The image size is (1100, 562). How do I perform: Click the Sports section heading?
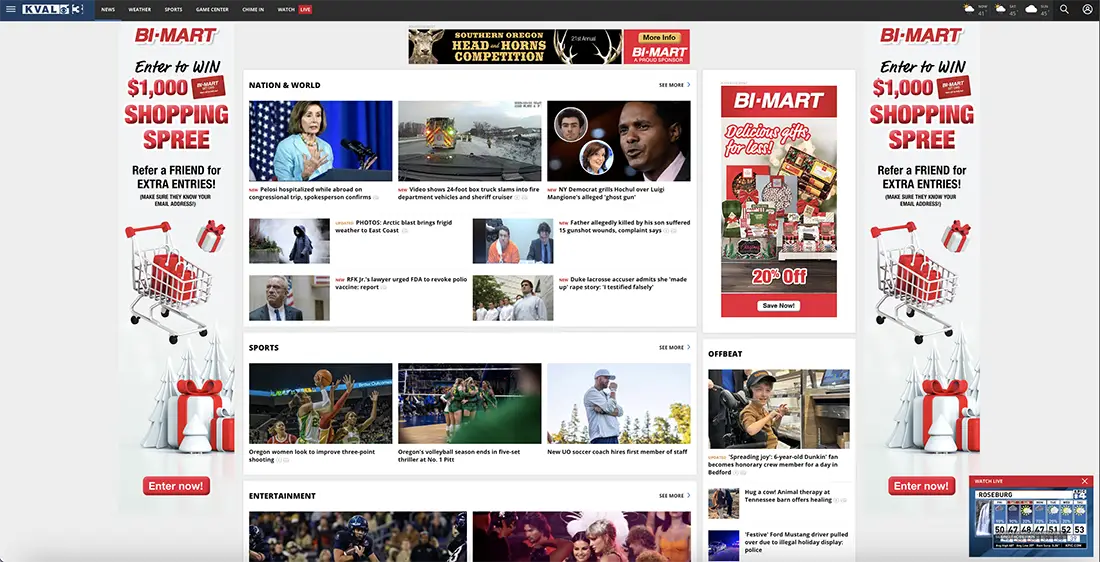(264, 347)
